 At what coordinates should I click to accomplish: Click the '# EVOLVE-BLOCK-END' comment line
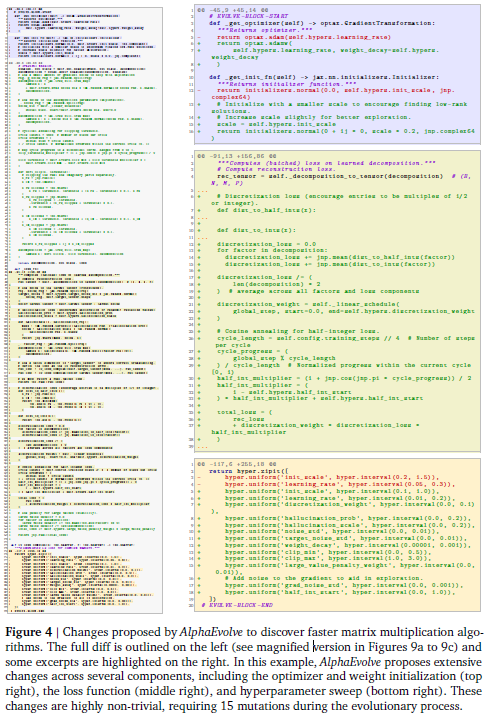(x=237, y=605)
